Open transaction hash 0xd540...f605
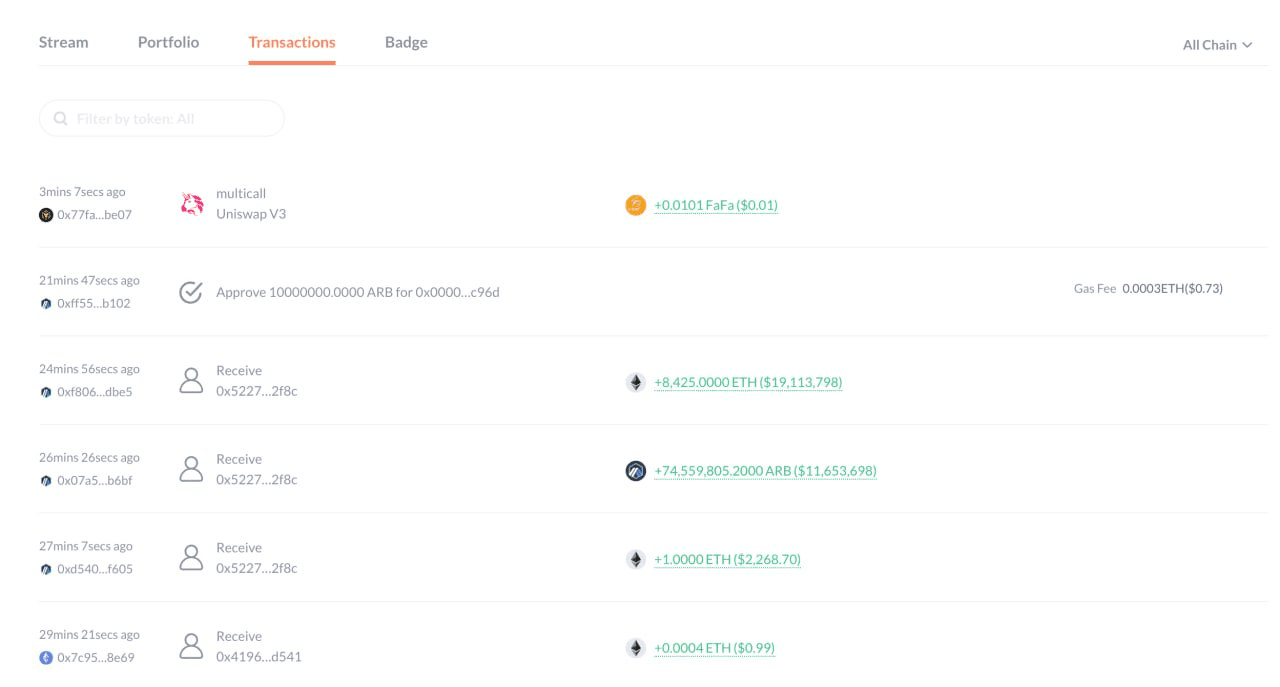 (94, 569)
